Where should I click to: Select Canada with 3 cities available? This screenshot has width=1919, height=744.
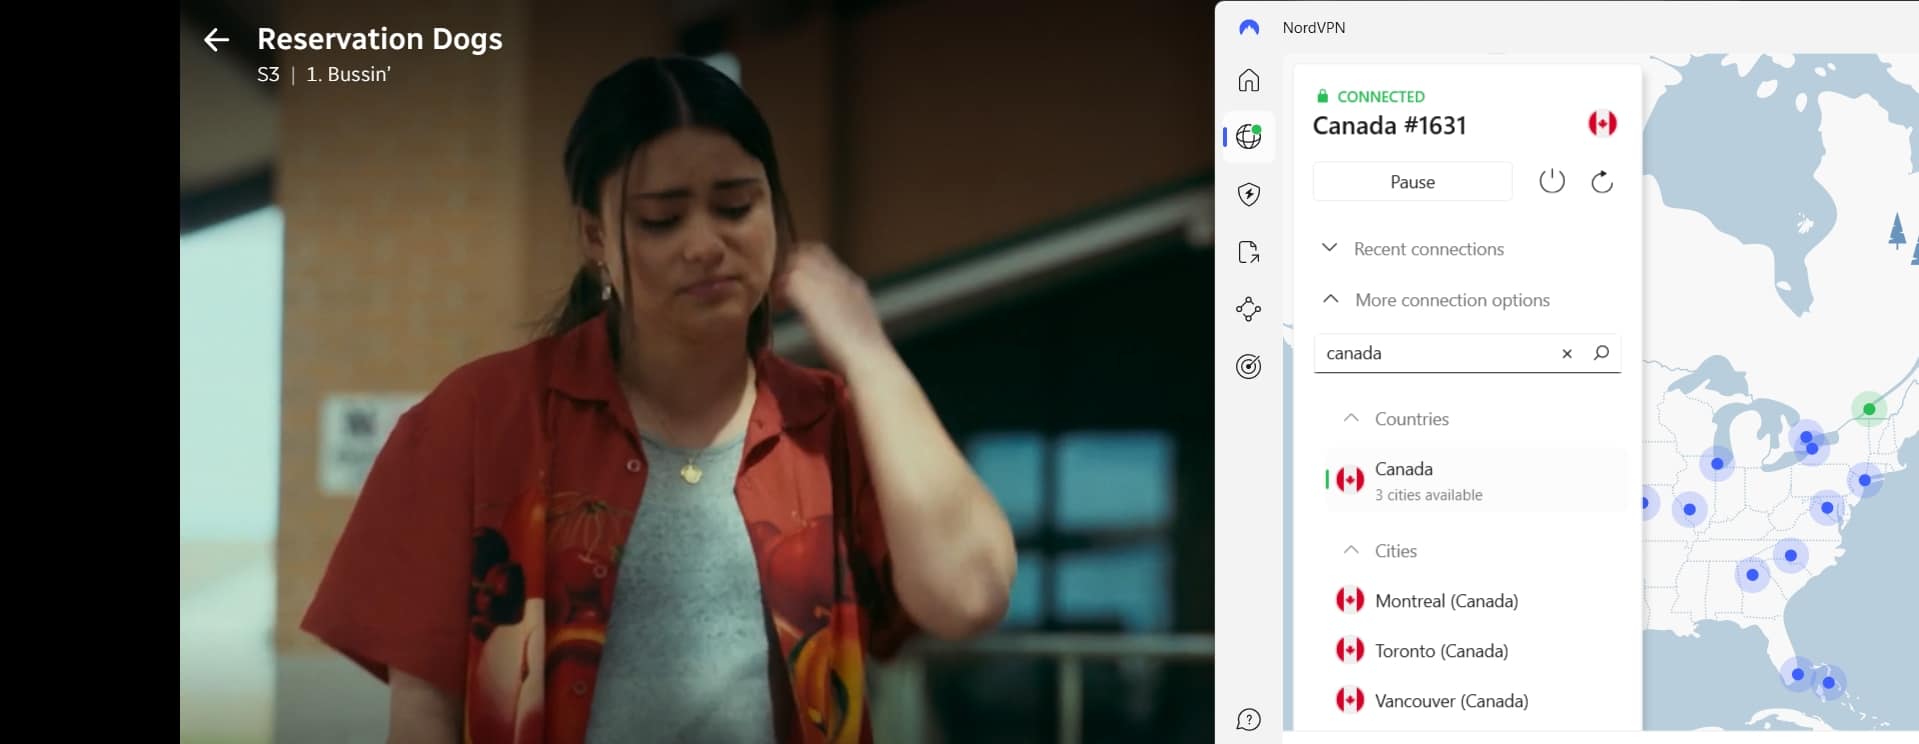[1476, 481]
